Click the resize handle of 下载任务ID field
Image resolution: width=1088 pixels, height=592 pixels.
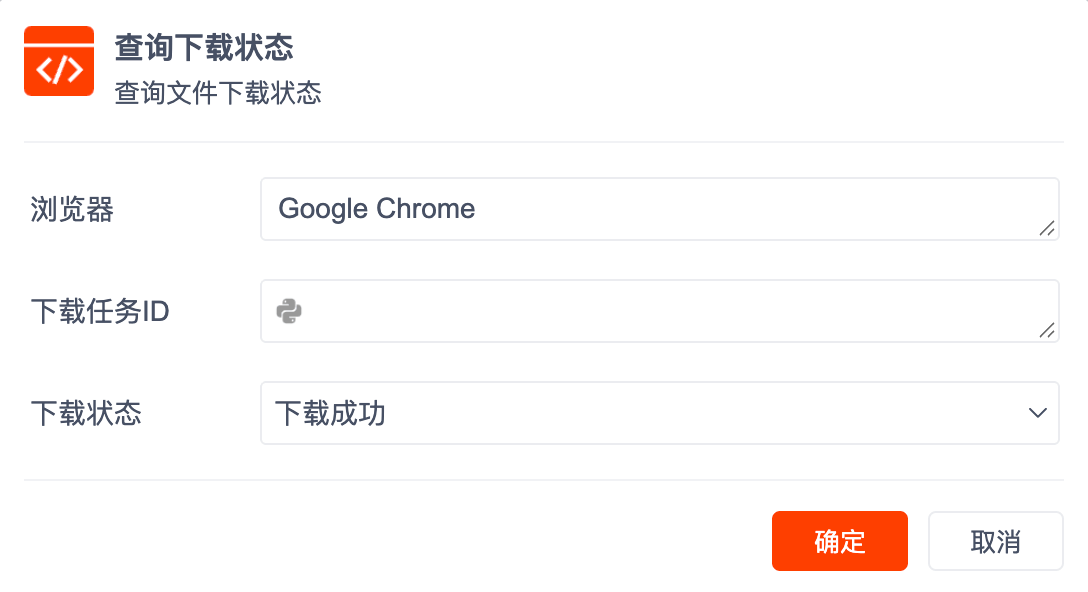coord(1046,330)
